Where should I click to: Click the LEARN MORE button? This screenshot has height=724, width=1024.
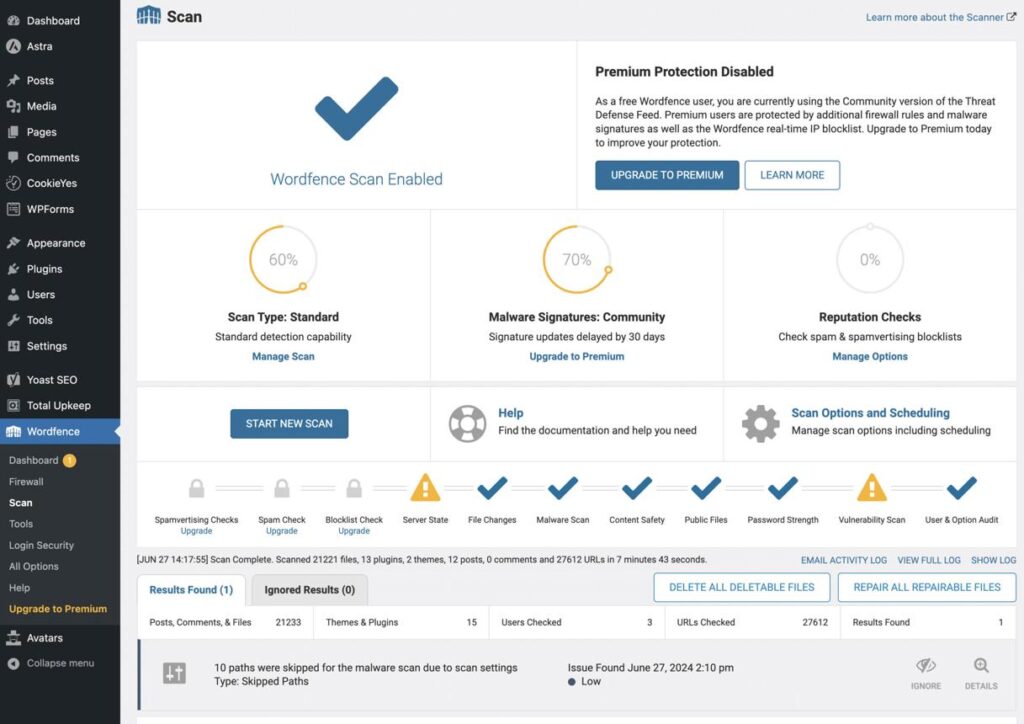point(792,175)
